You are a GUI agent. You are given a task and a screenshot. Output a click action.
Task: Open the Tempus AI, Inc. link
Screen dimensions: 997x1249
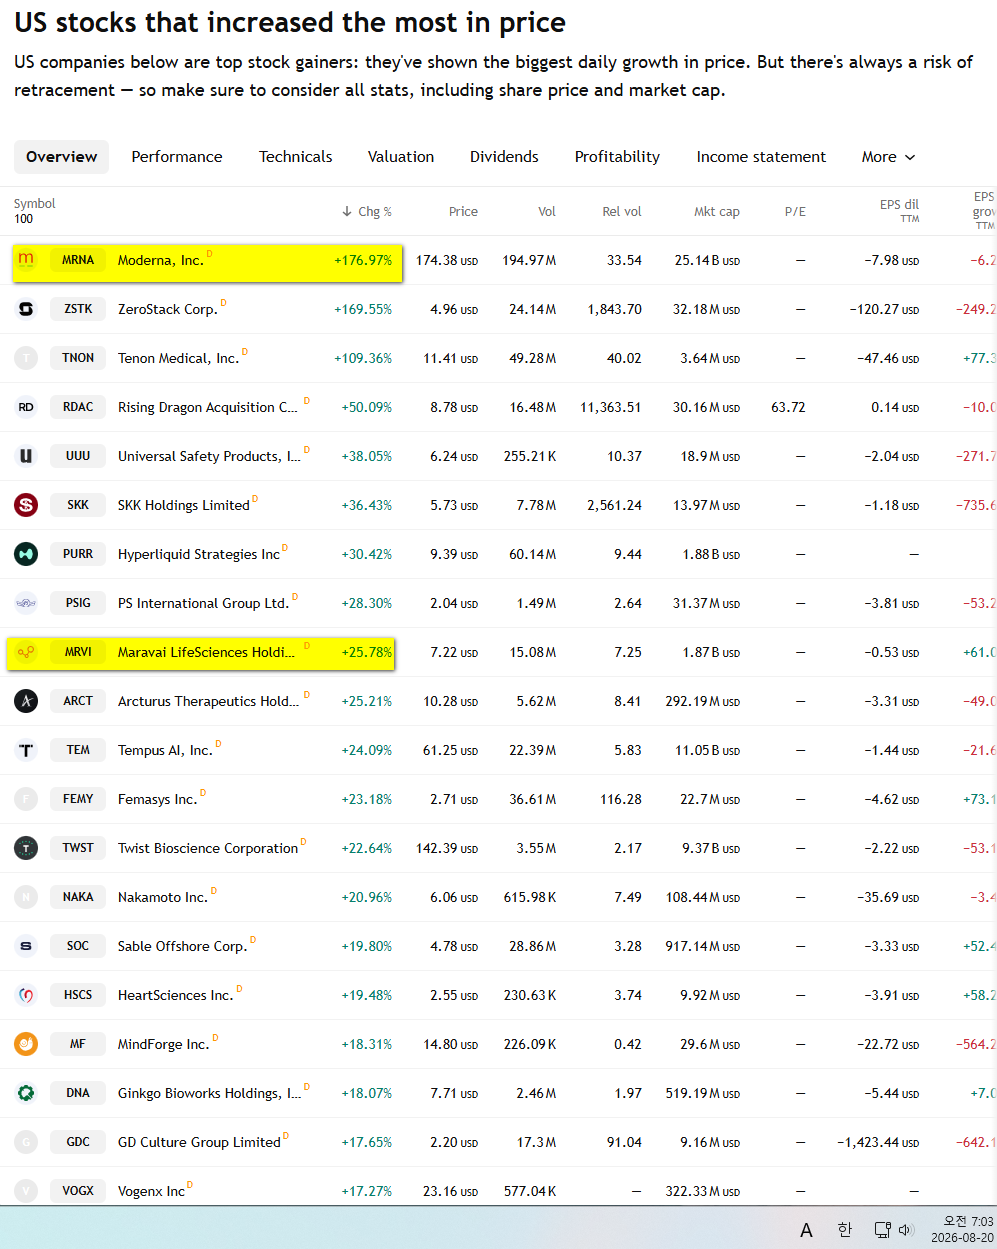(x=165, y=750)
